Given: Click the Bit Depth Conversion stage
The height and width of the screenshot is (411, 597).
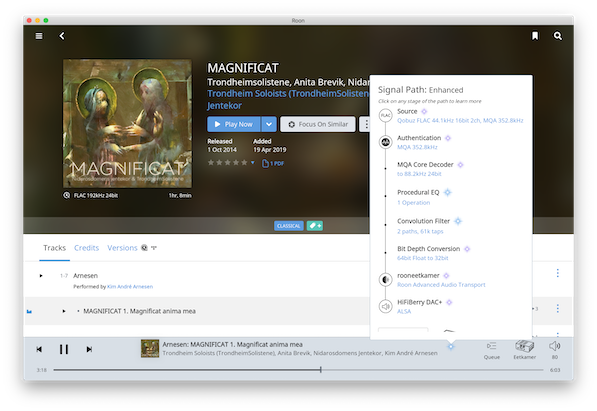Looking at the screenshot, I should click(428, 249).
